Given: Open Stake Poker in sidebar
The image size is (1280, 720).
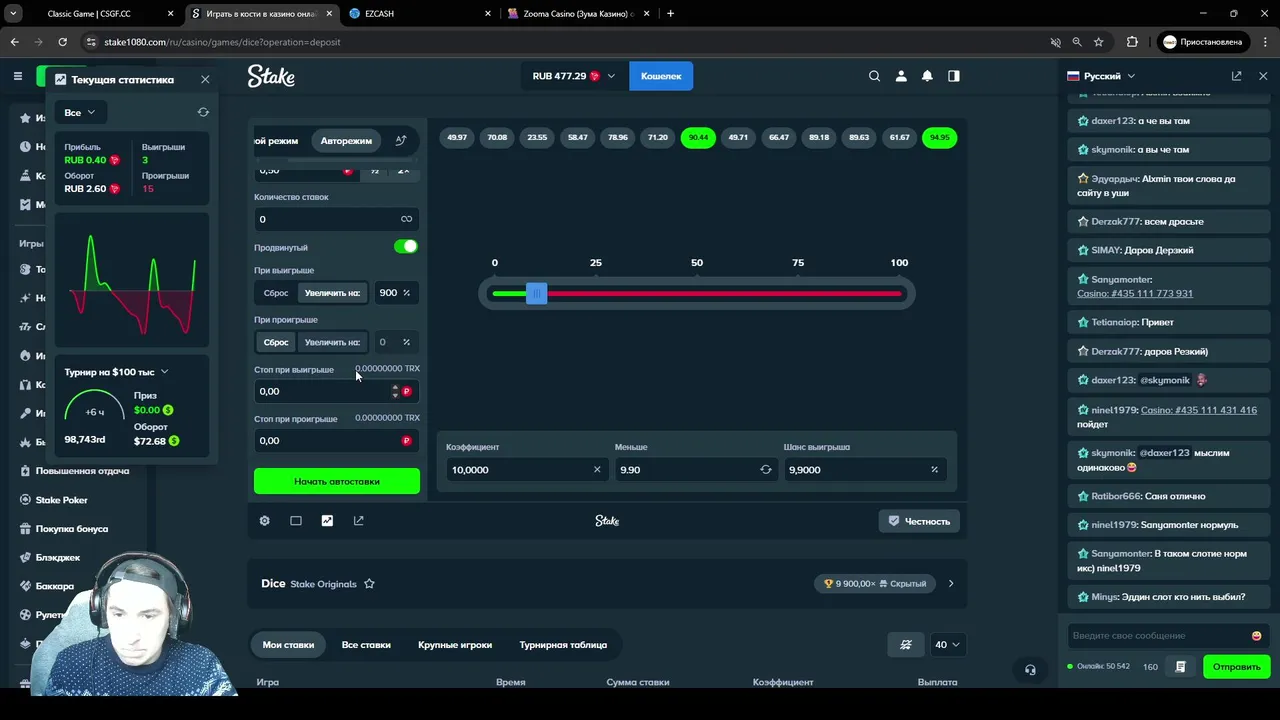Looking at the screenshot, I should [62, 500].
